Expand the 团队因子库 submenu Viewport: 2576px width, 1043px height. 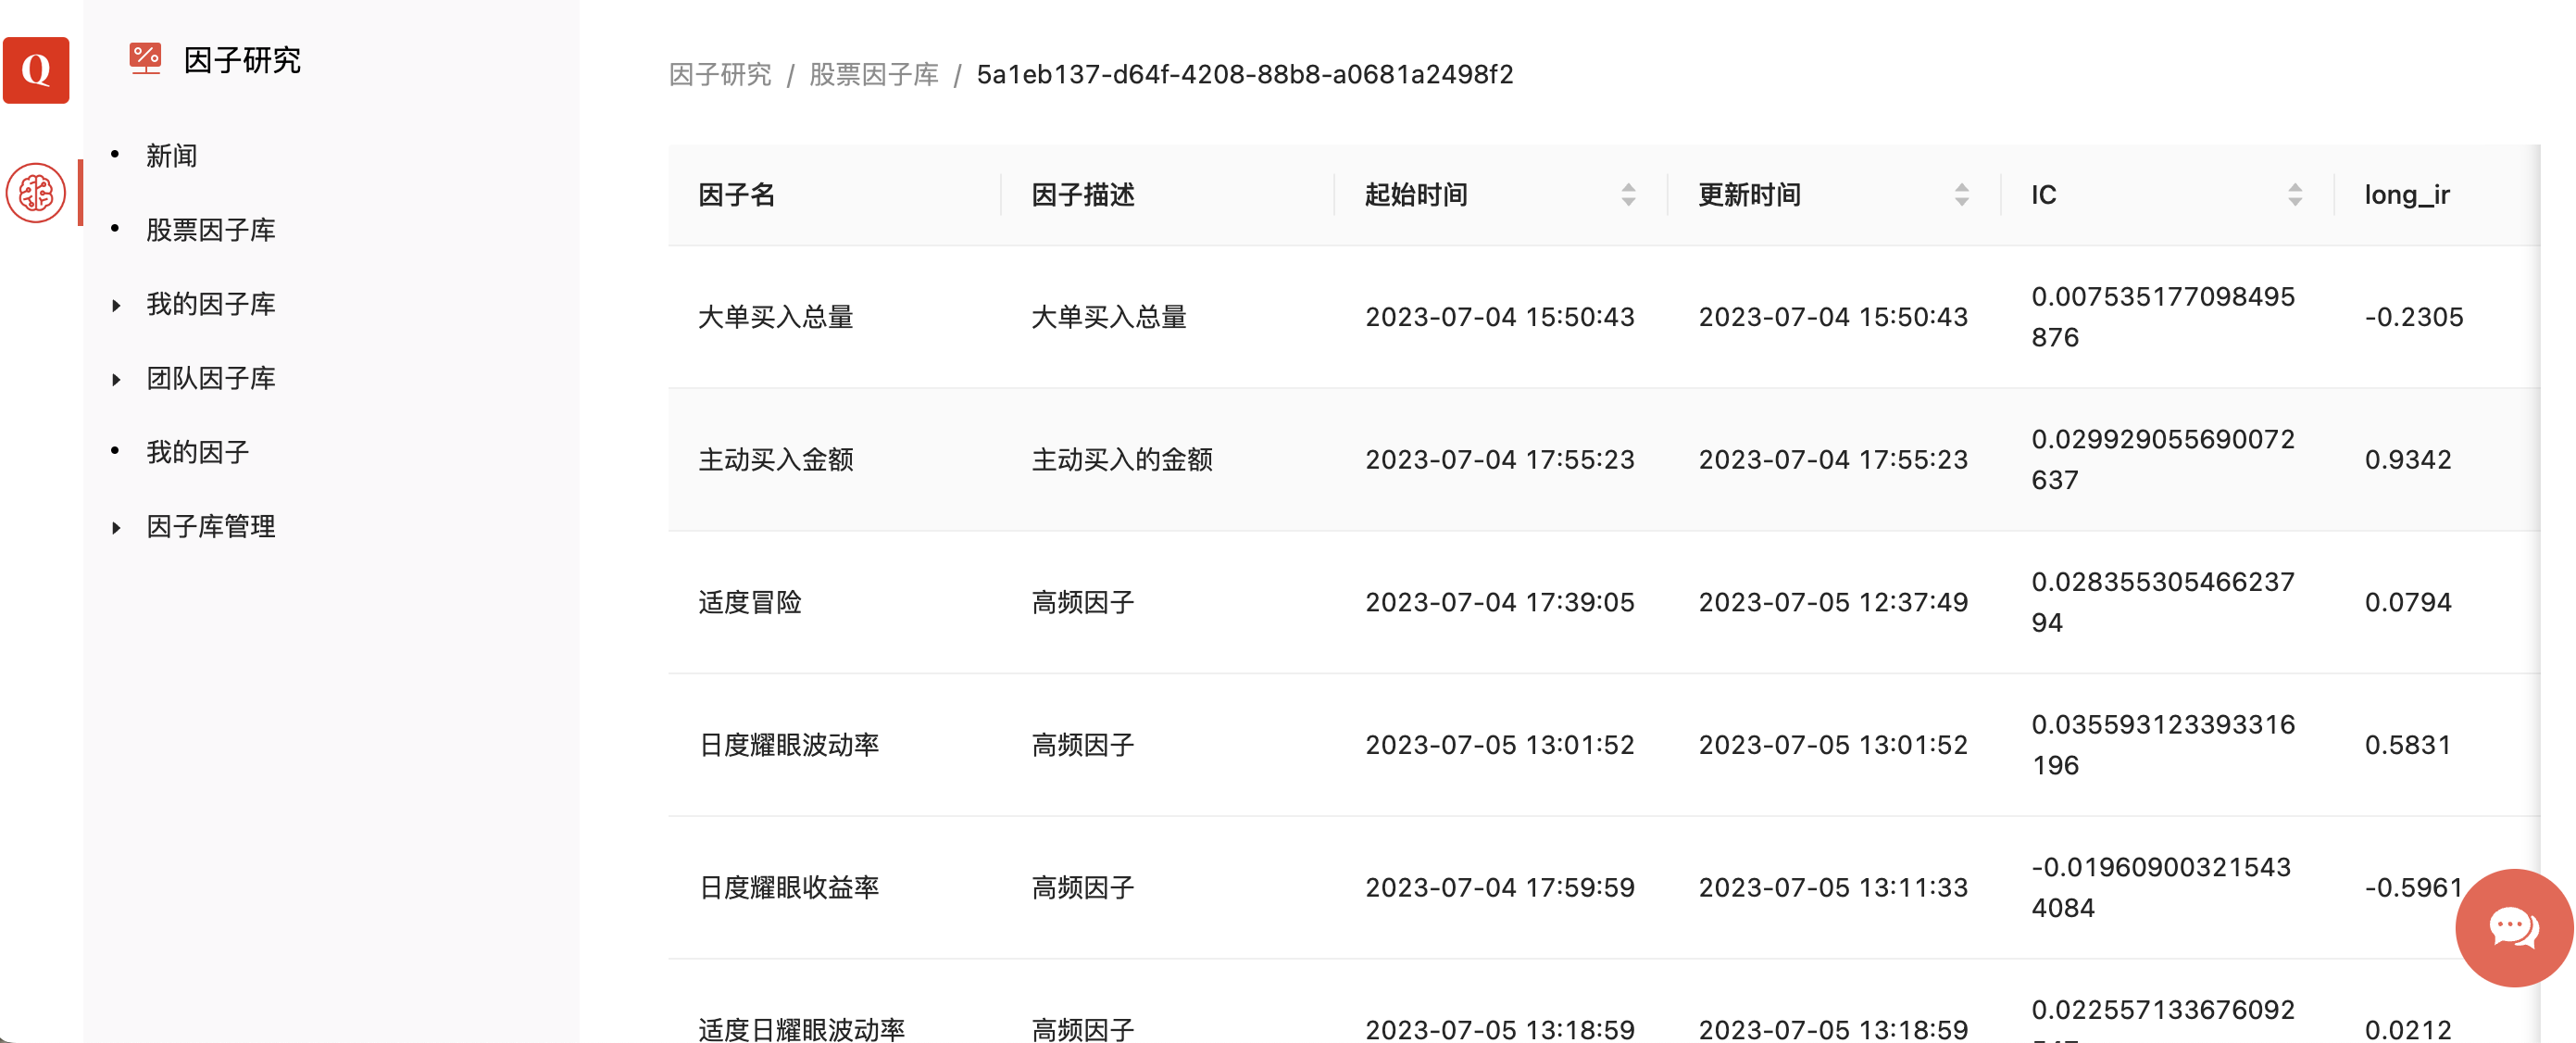(x=210, y=378)
